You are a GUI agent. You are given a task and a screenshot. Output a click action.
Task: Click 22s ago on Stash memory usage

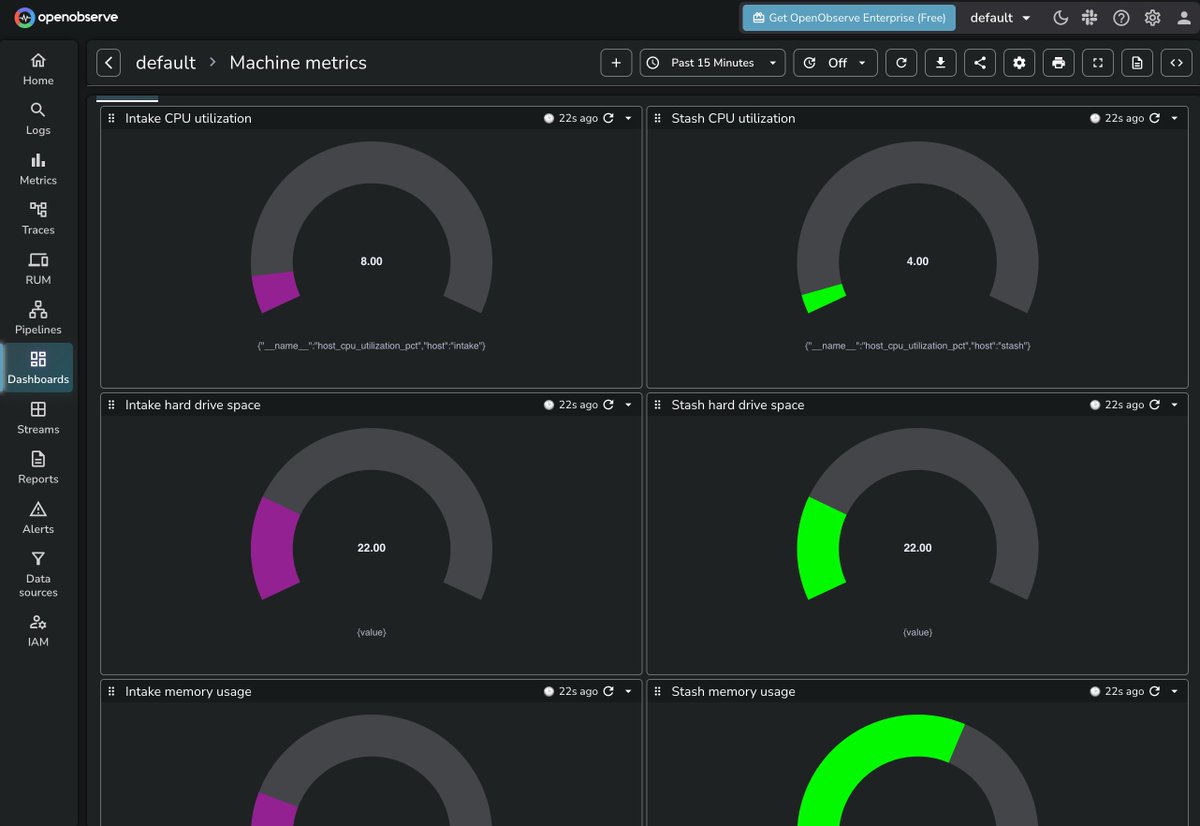1125,691
